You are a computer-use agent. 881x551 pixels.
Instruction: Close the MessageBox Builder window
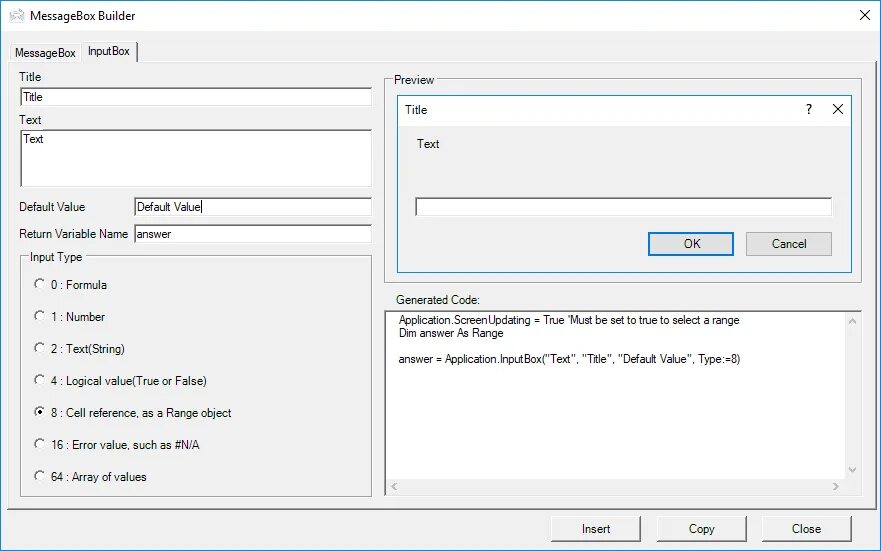pos(865,15)
